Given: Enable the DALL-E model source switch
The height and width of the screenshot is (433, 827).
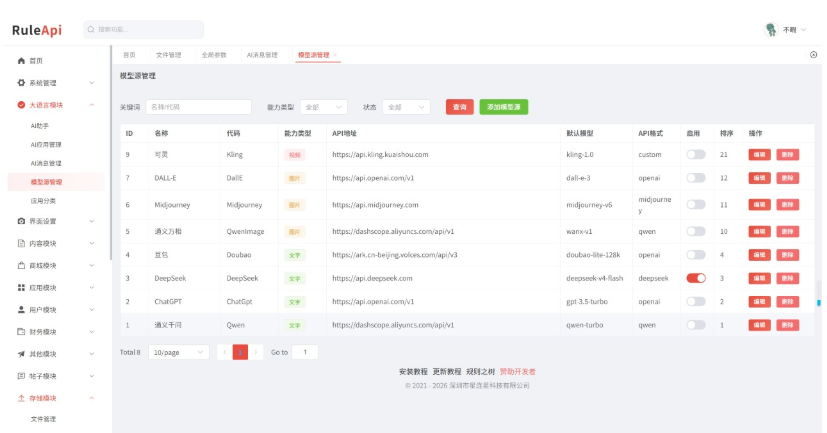Looking at the screenshot, I should coord(696,178).
